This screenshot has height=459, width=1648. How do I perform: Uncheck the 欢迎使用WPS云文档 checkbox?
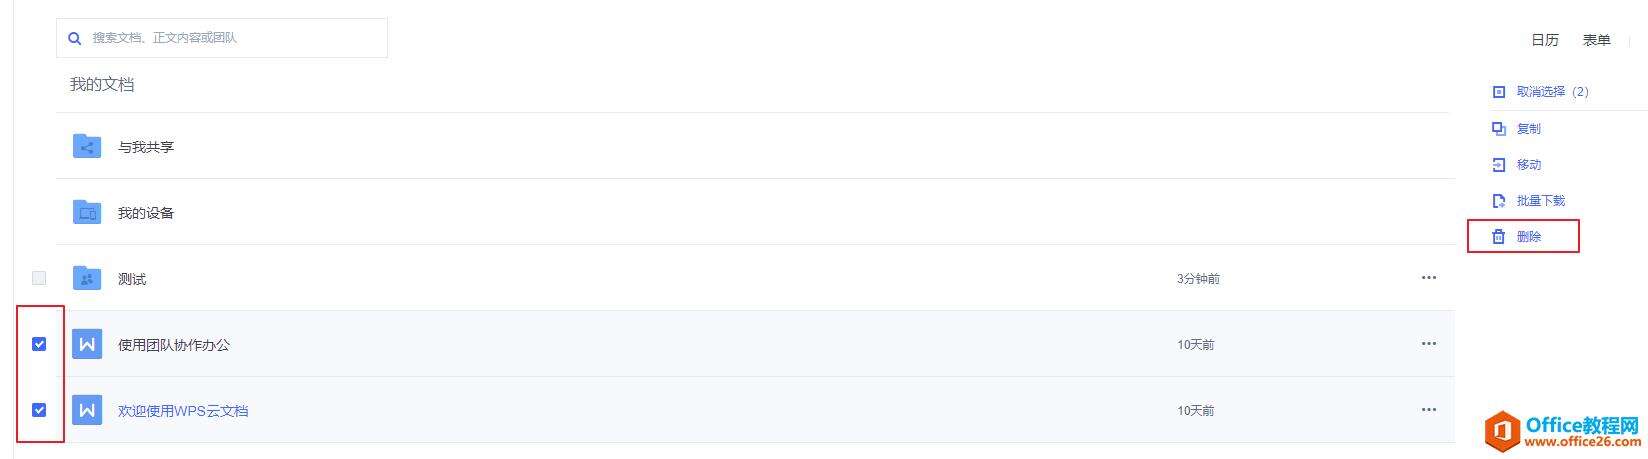(x=39, y=410)
